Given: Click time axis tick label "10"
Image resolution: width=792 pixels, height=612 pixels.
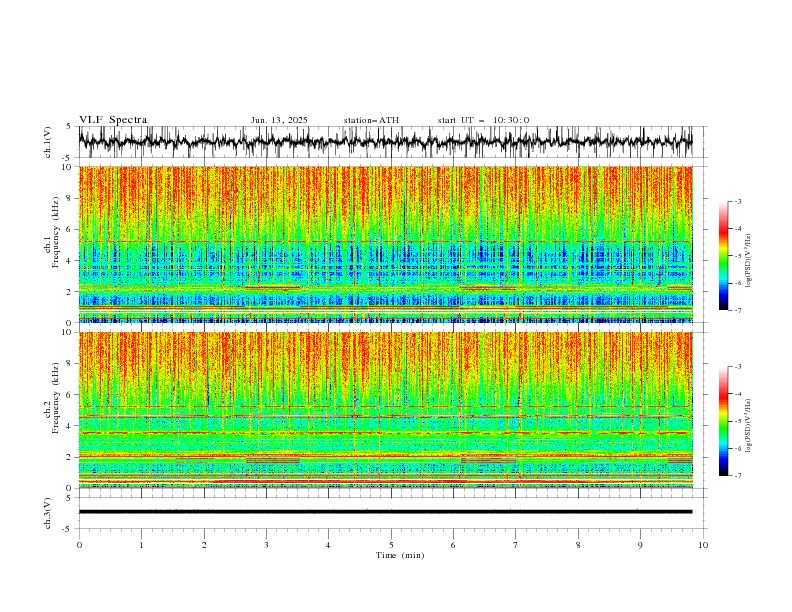Looking at the screenshot, I should tap(703, 545).
